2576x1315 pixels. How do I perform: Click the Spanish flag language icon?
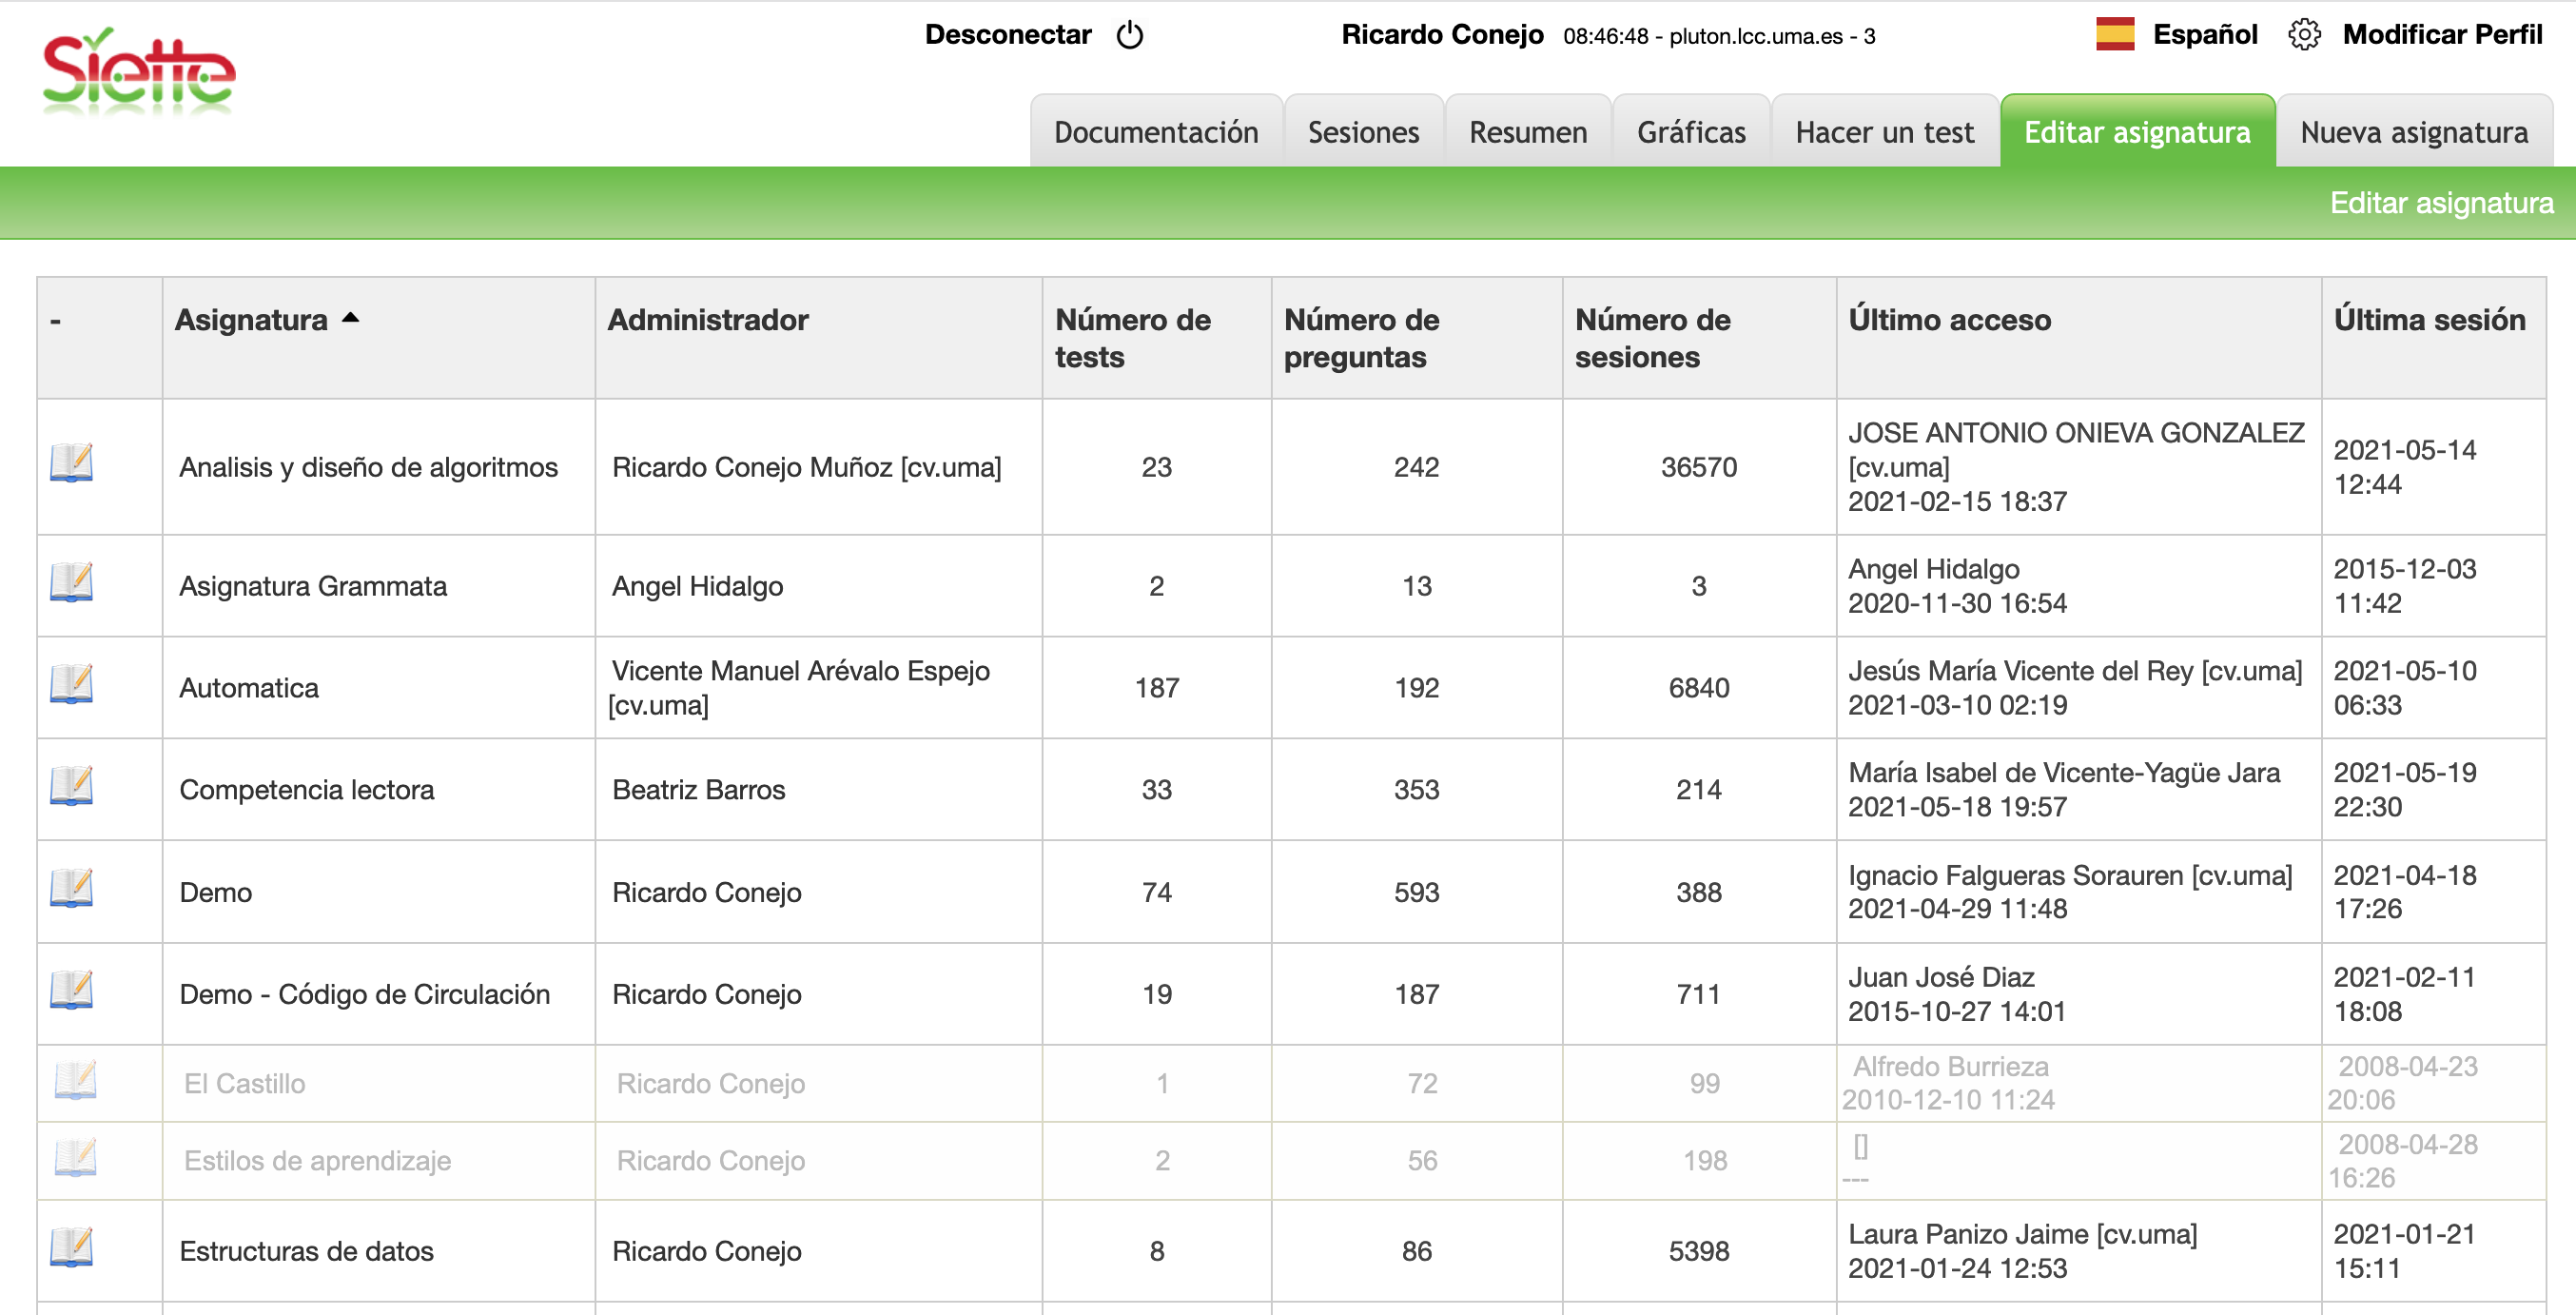2115,35
